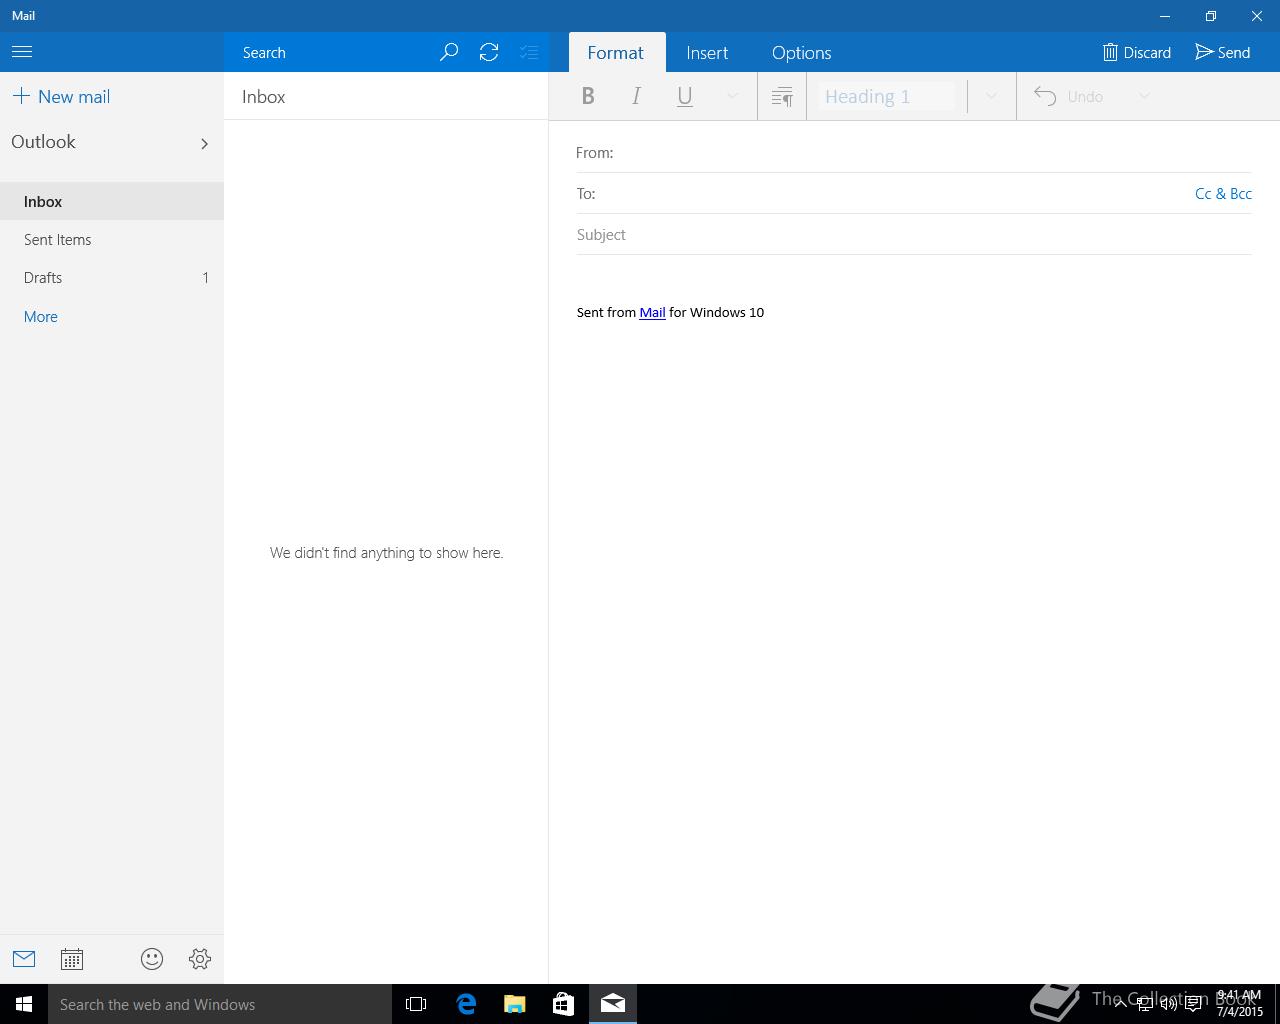Image resolution: width=1280 pixels, height=1024 pixels.
Task: Open Task View on taskbar
Action: 416,1004
